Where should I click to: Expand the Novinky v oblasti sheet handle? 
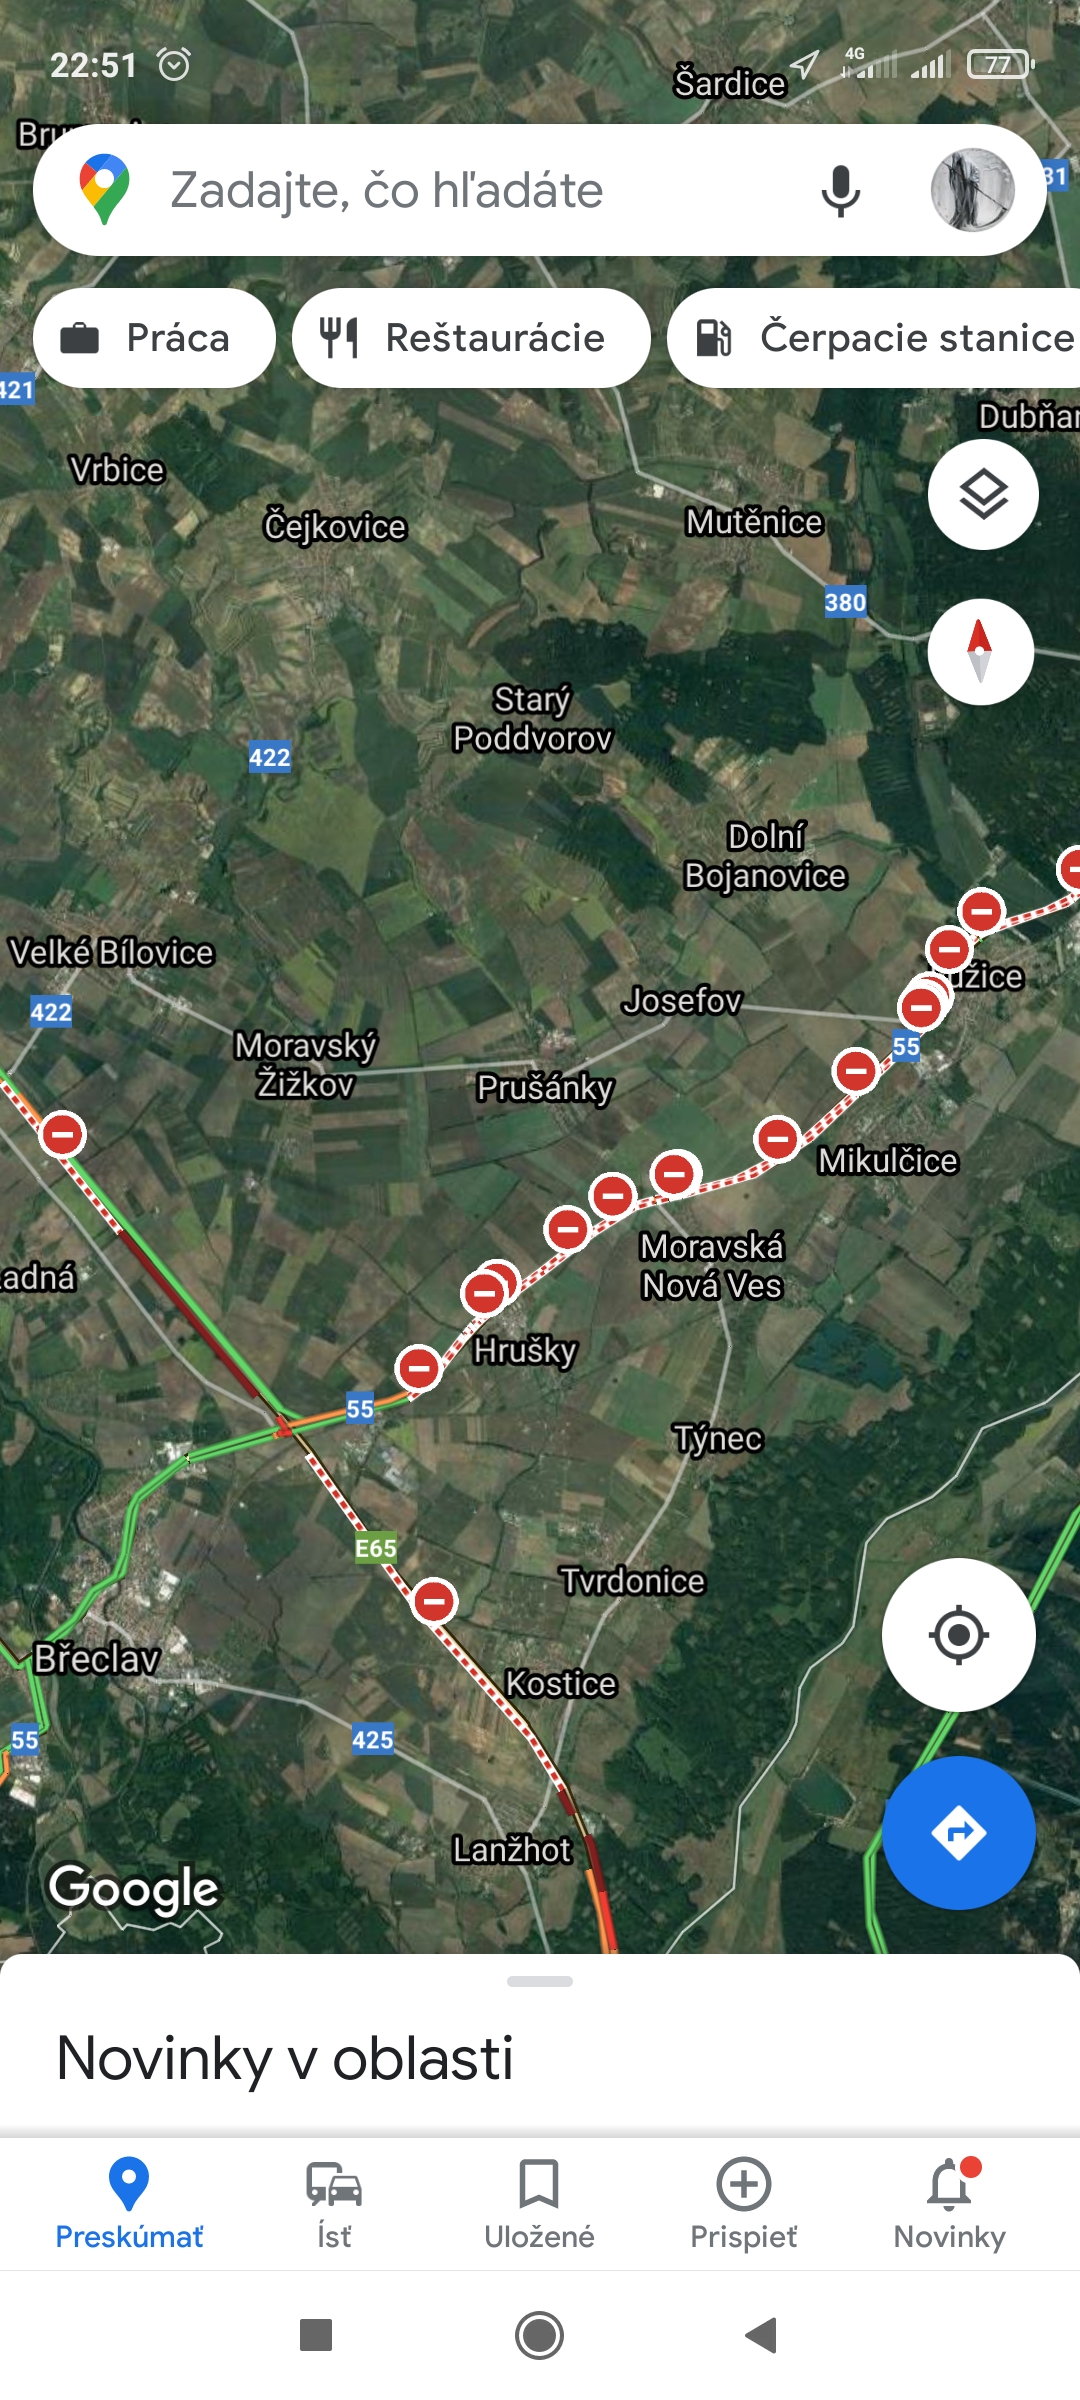pyautogui.click(x=540, y=1981)
